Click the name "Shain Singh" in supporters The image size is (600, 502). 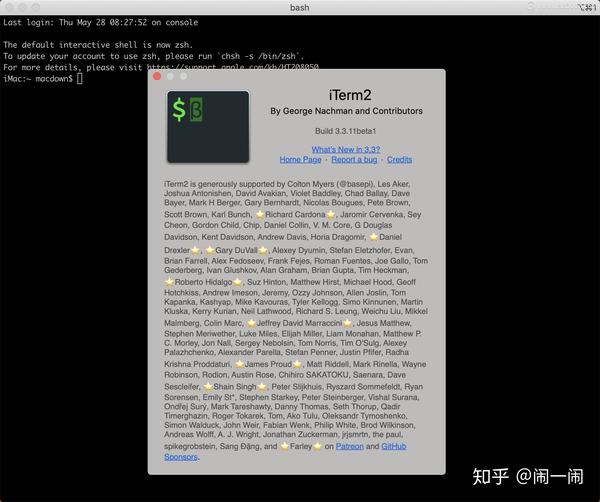(x=235, y=386)
